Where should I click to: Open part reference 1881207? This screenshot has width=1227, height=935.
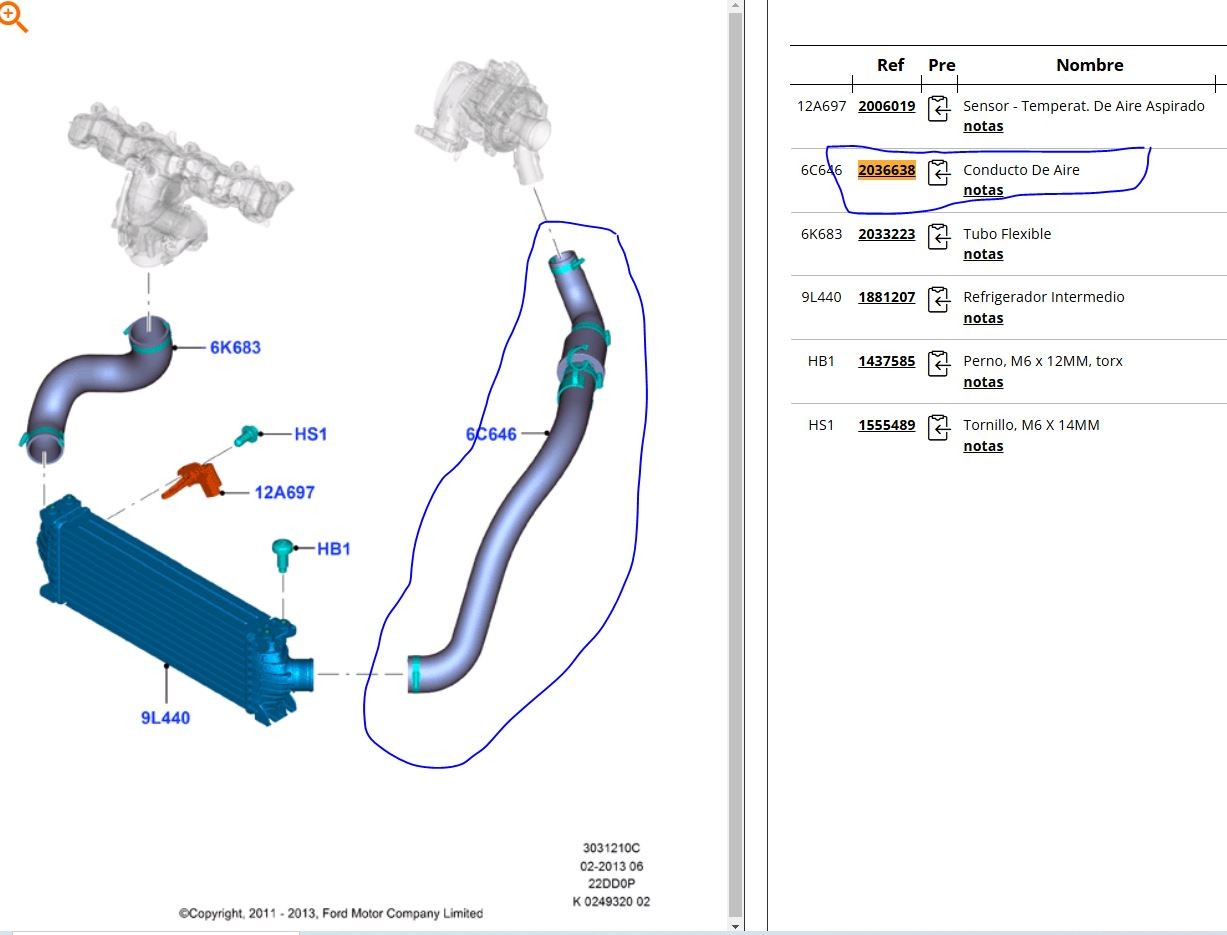pyautogui.click(x=886, y=297)
